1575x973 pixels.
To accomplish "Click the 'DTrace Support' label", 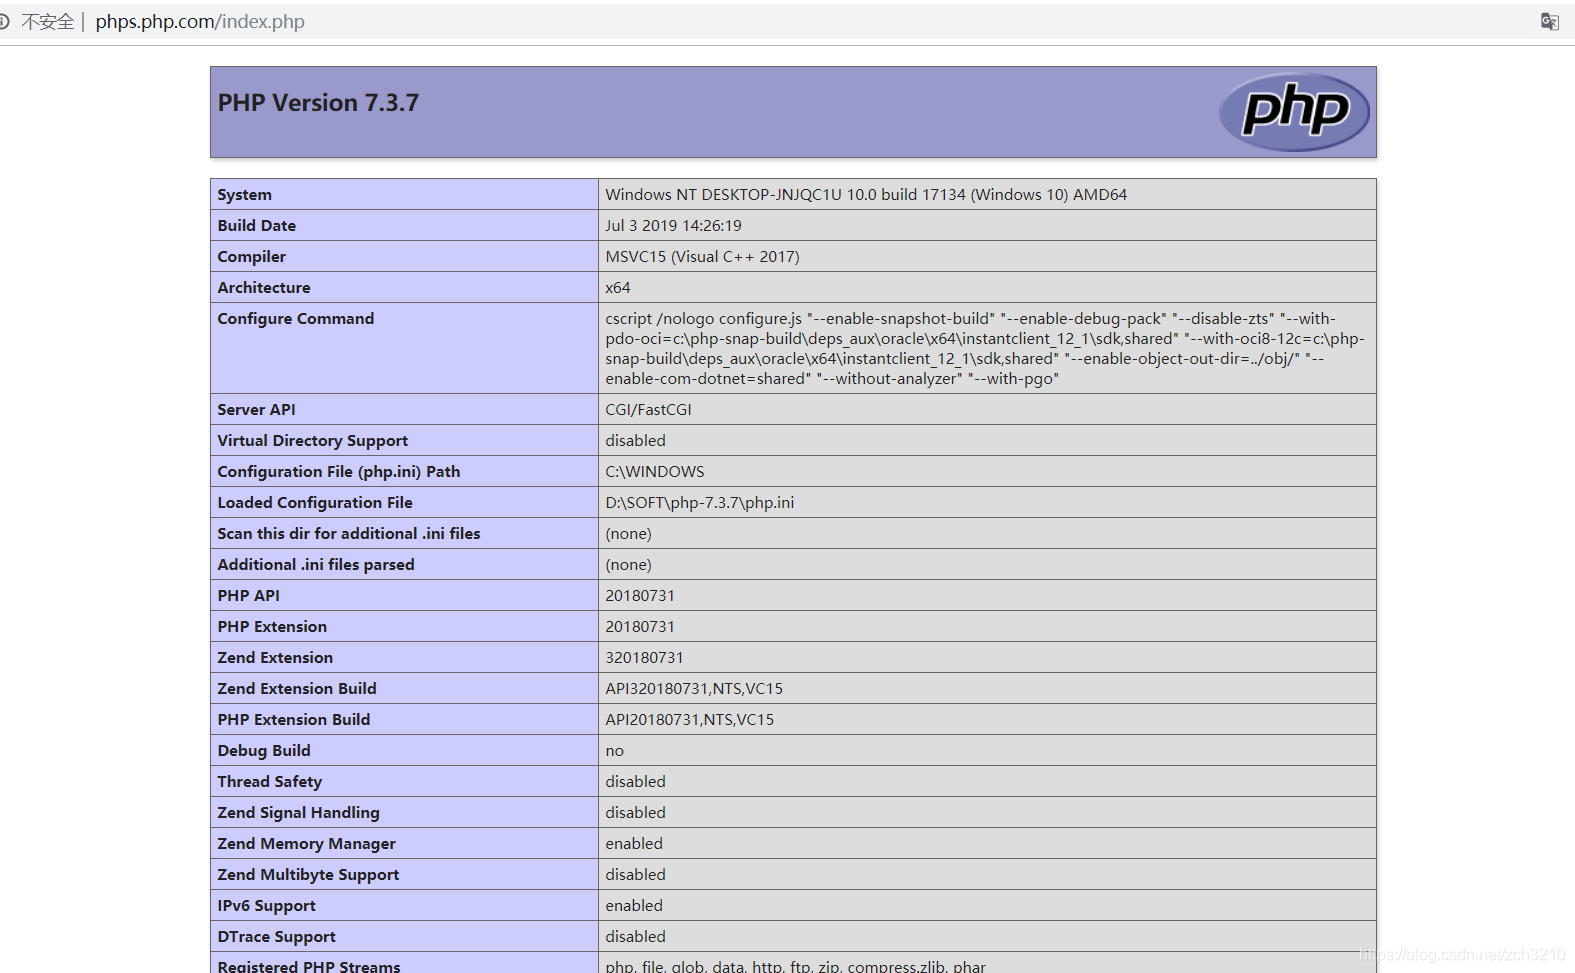I will (276, 936).
